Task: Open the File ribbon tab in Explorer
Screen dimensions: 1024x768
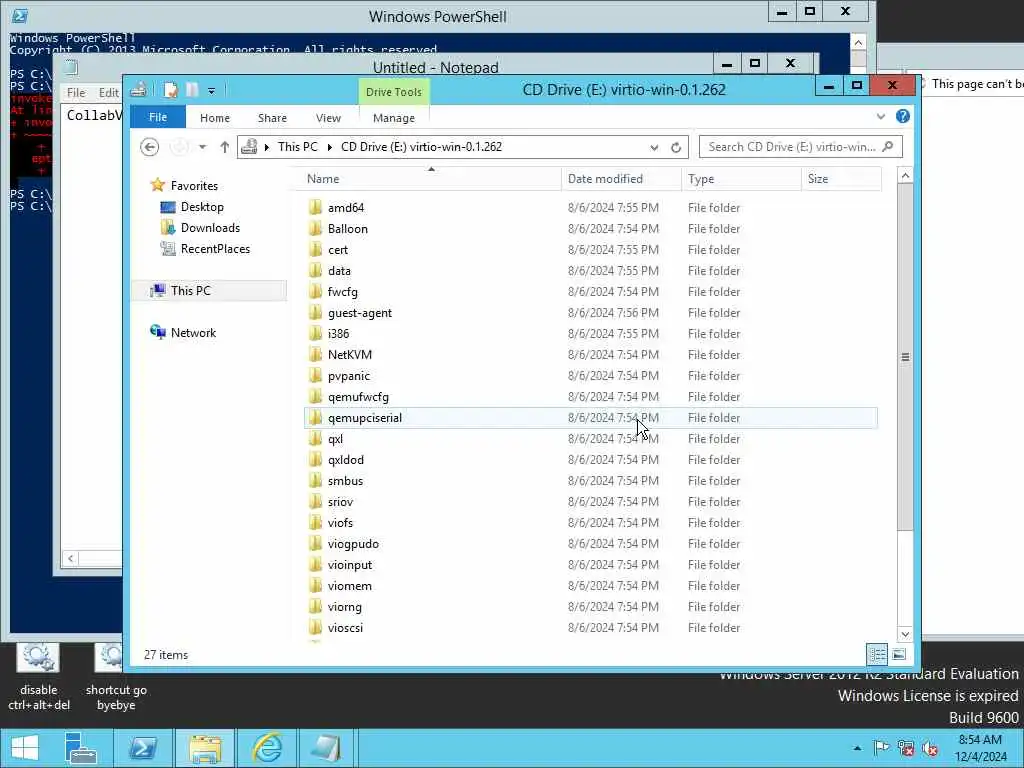Action: [158, 118]
